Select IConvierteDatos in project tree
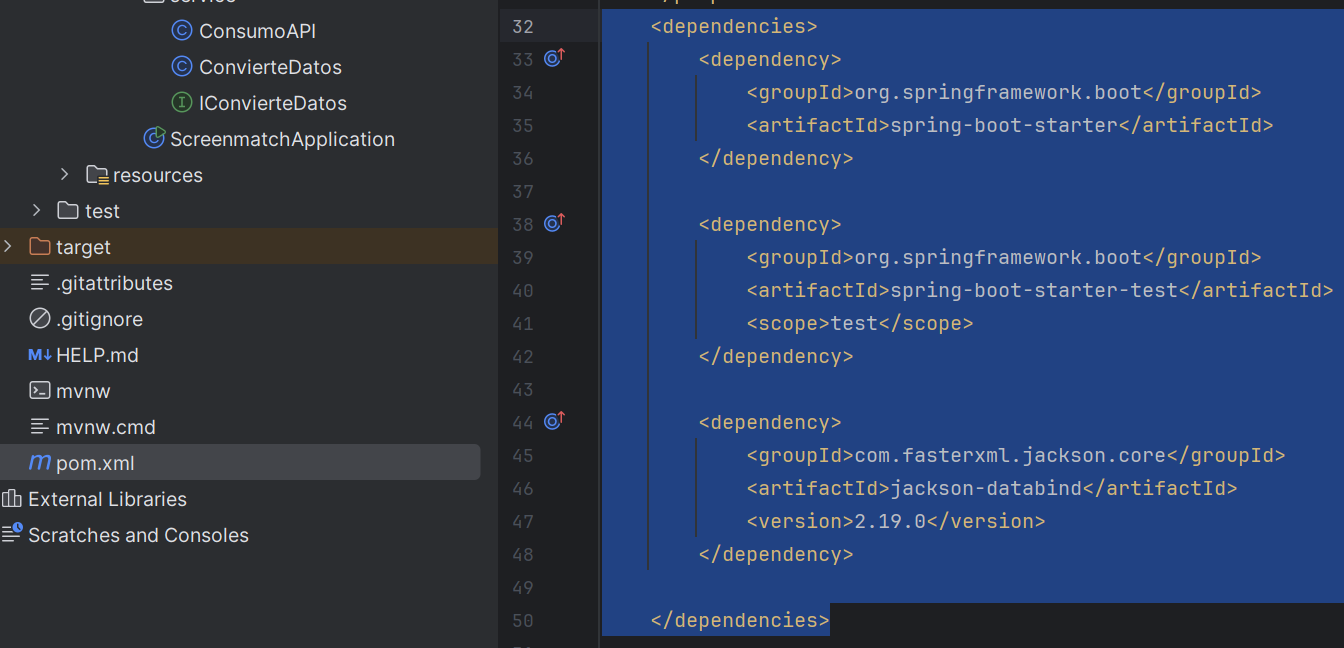1344x648 pixels. tap(273, 103)
